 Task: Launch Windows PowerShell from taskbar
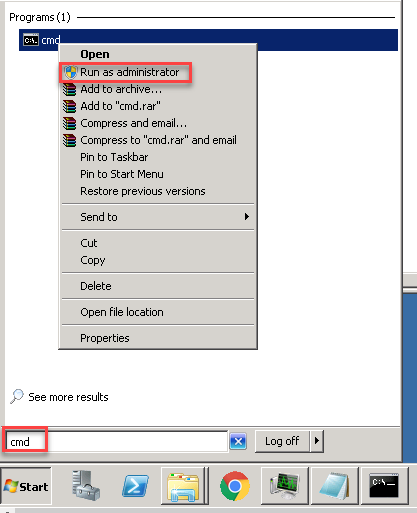pos(135,486)
